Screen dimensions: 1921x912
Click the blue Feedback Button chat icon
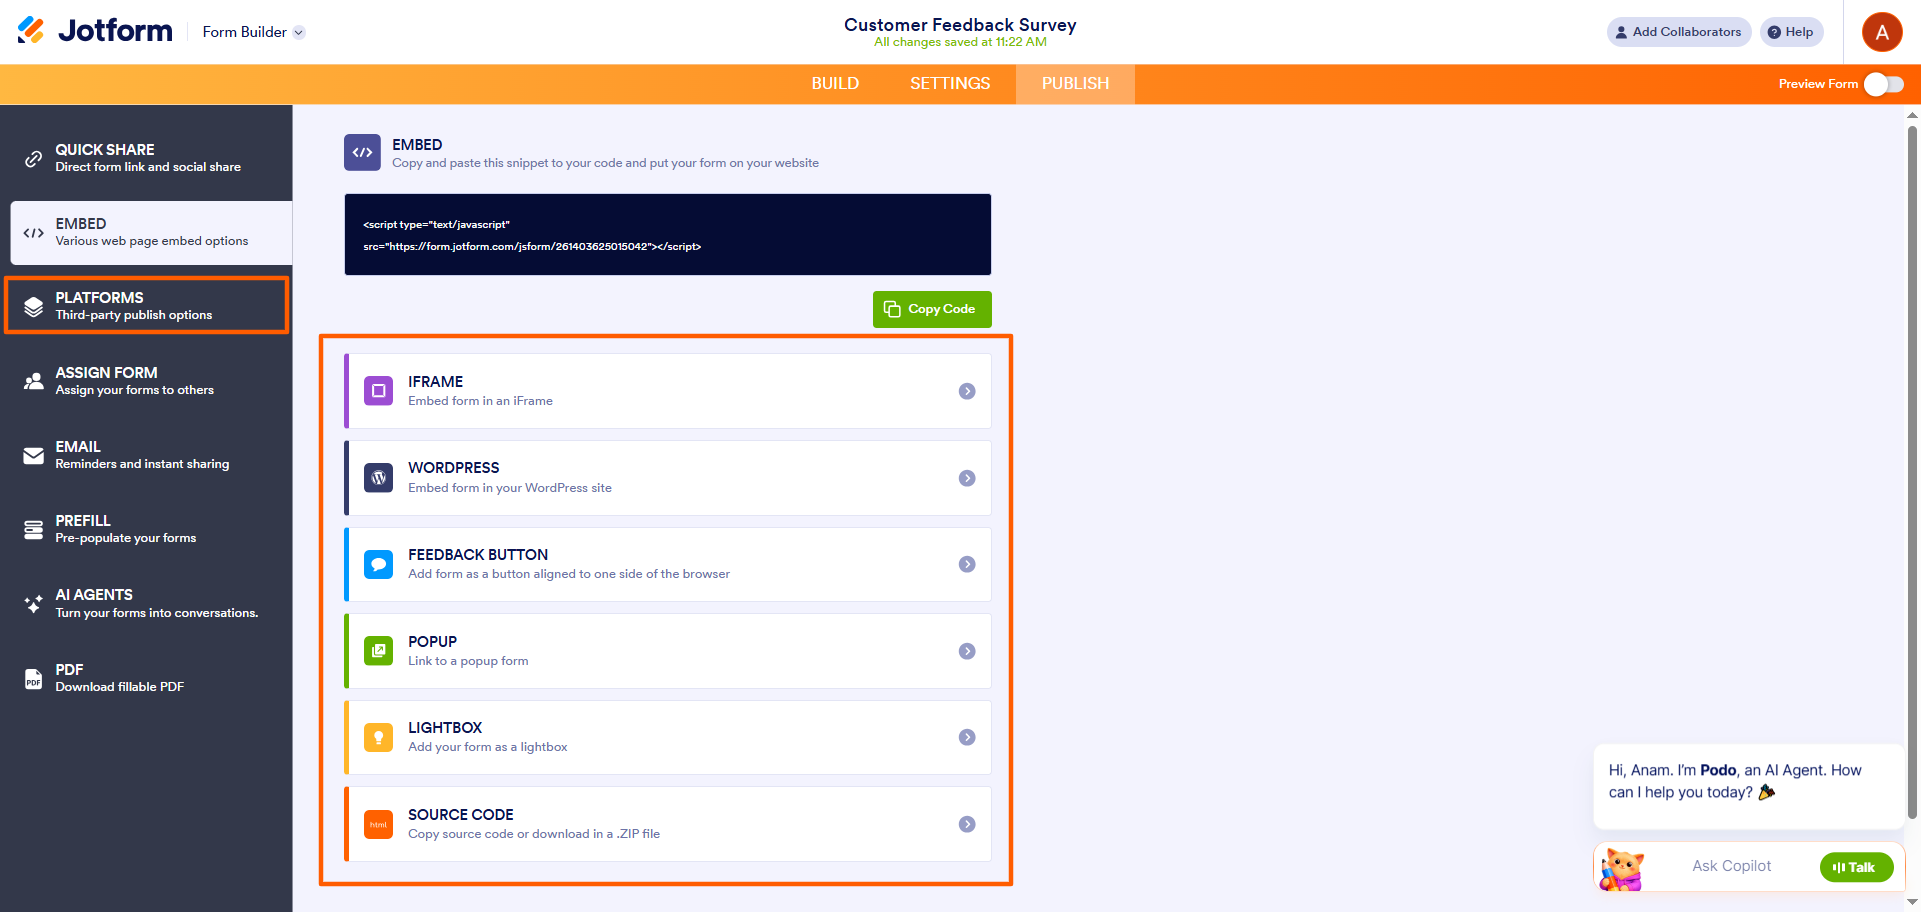tap(378, 564)
